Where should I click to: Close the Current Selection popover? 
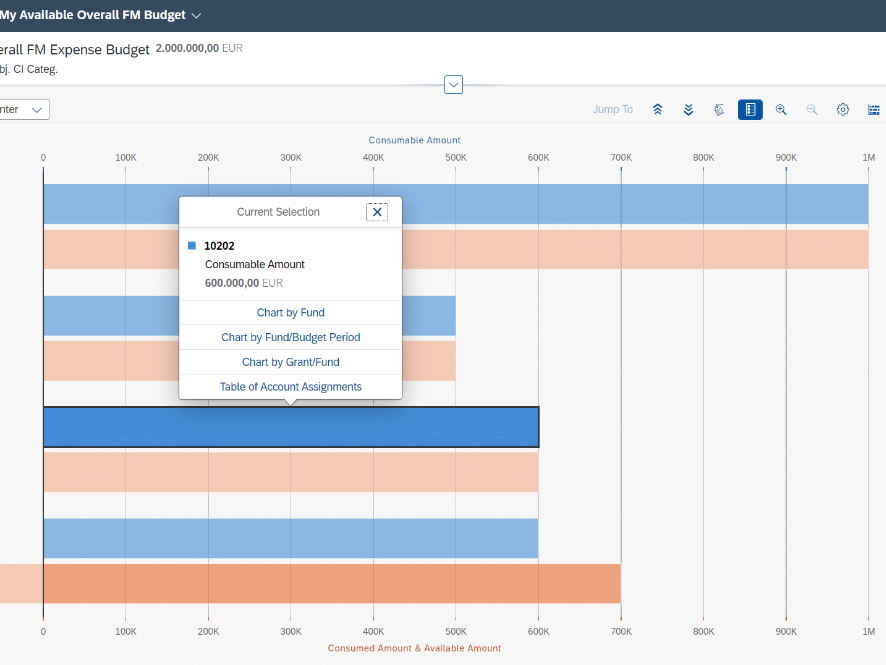(377, 212)
